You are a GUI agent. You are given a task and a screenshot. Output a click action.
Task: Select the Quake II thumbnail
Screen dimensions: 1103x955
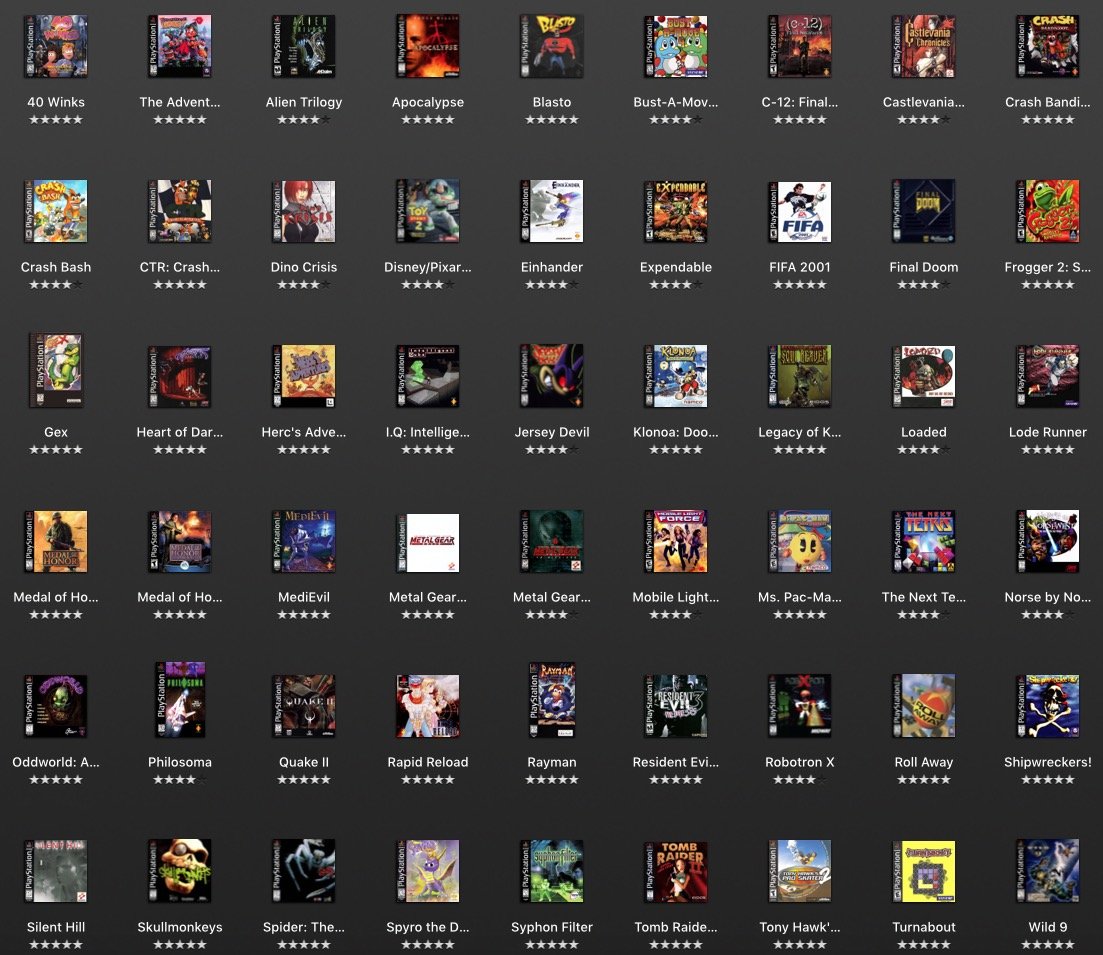[x=303, y=705]
